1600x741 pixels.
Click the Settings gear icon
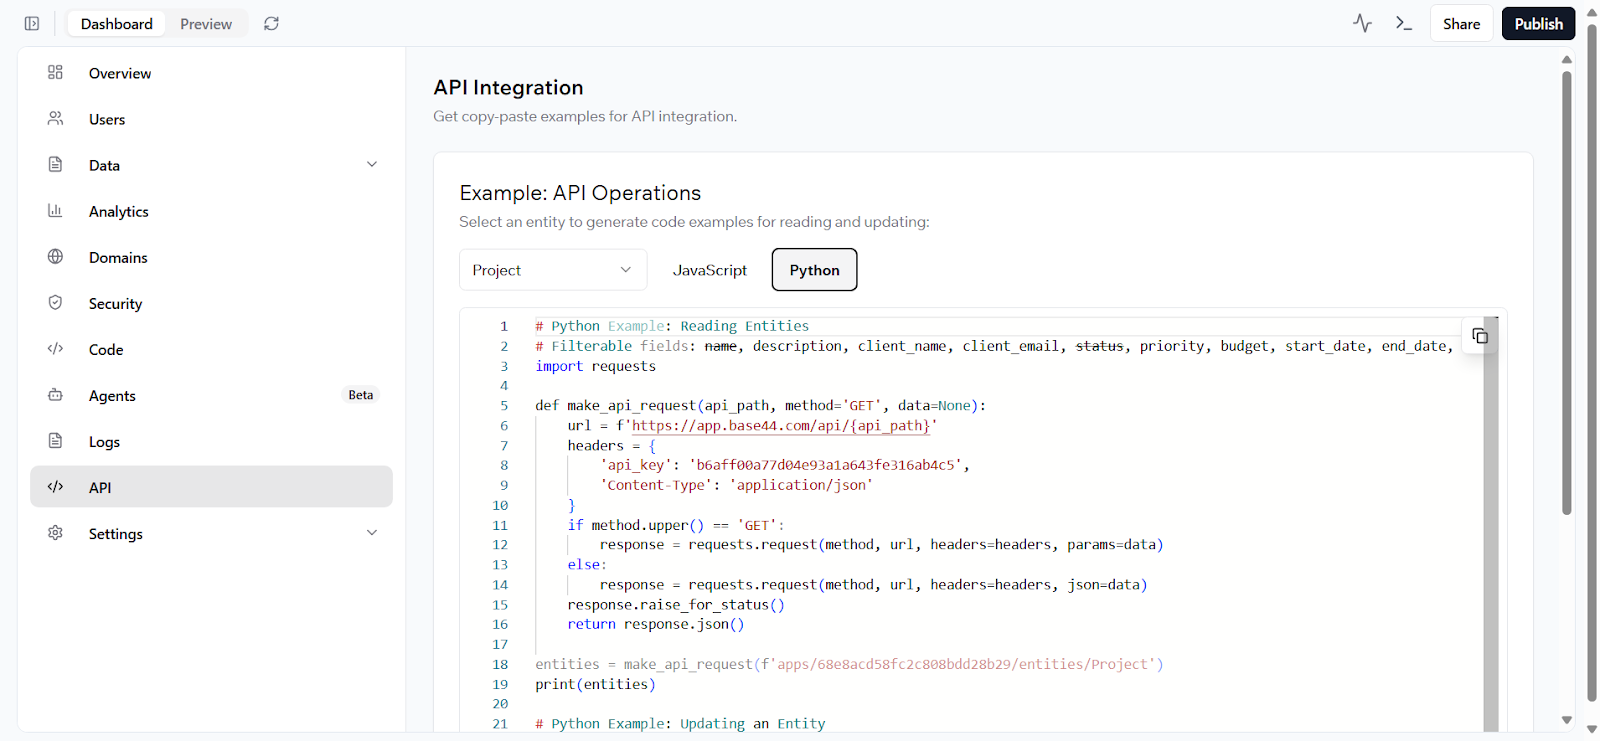(x=55, y=532)
